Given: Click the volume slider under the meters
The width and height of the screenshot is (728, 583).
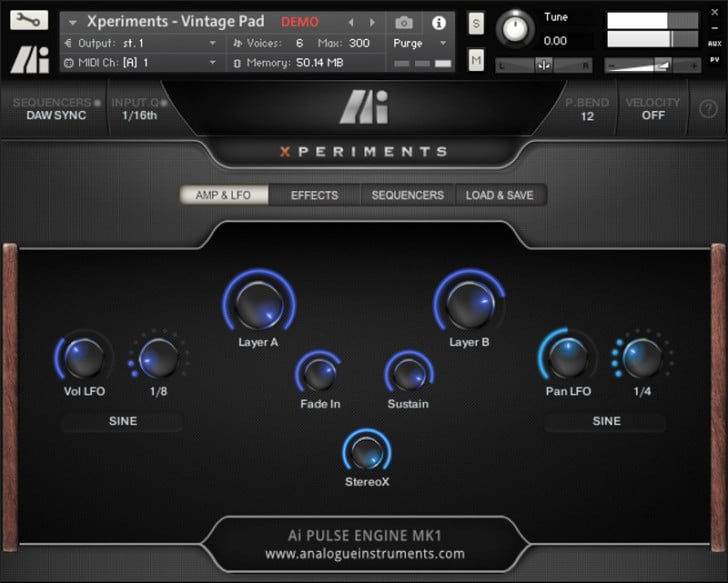Looking at the screenshot, I should 652,66.
